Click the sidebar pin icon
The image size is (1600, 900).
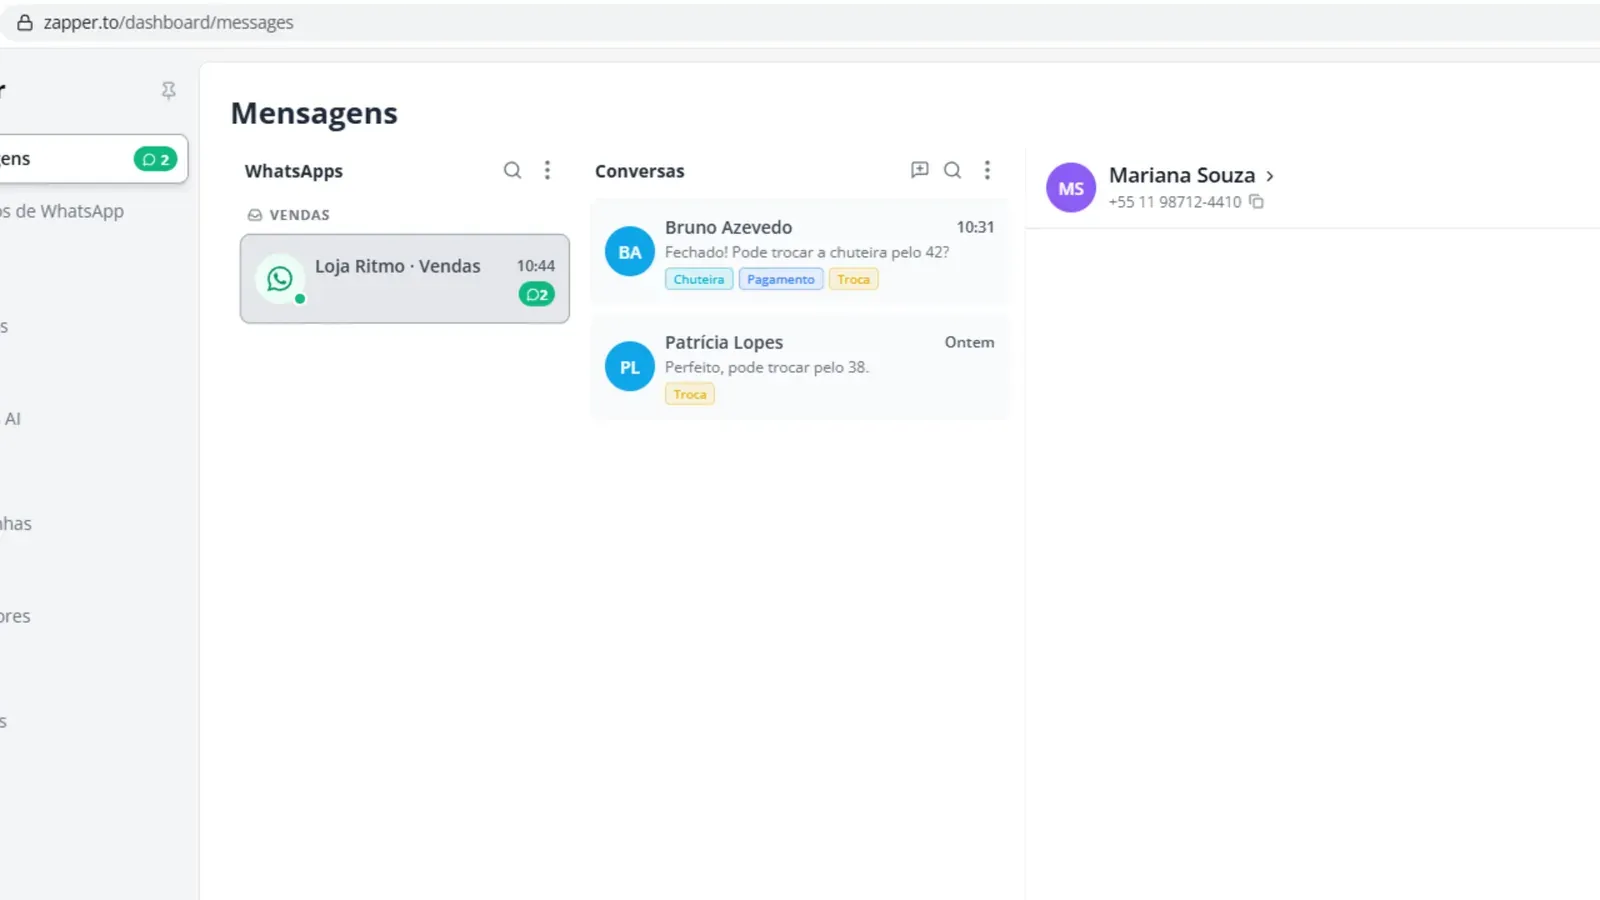click(168, 91)
